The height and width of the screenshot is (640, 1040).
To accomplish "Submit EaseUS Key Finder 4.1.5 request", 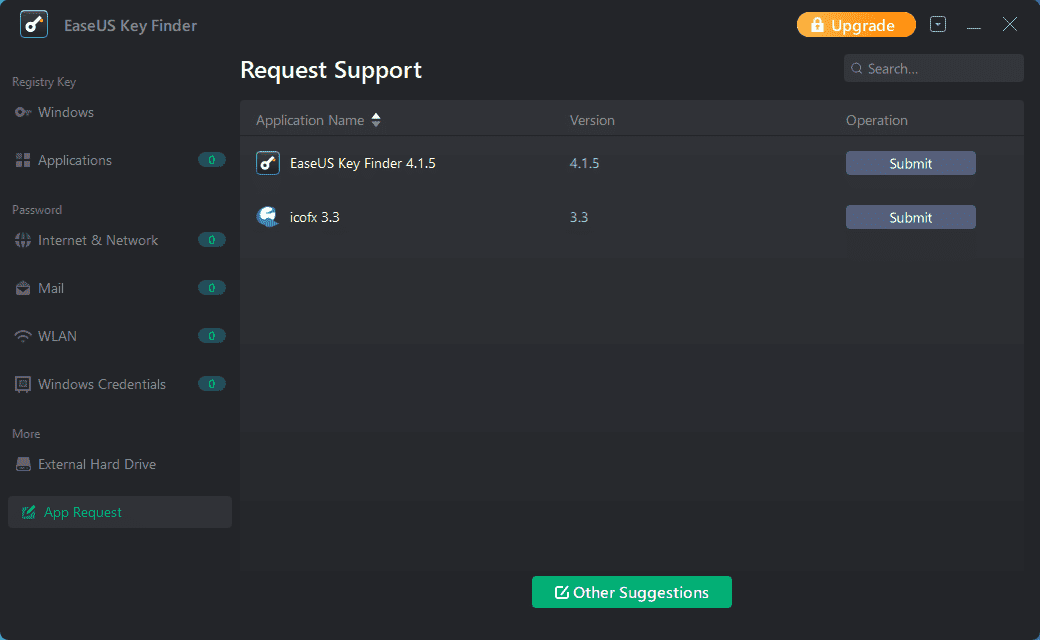I will 911,163.
